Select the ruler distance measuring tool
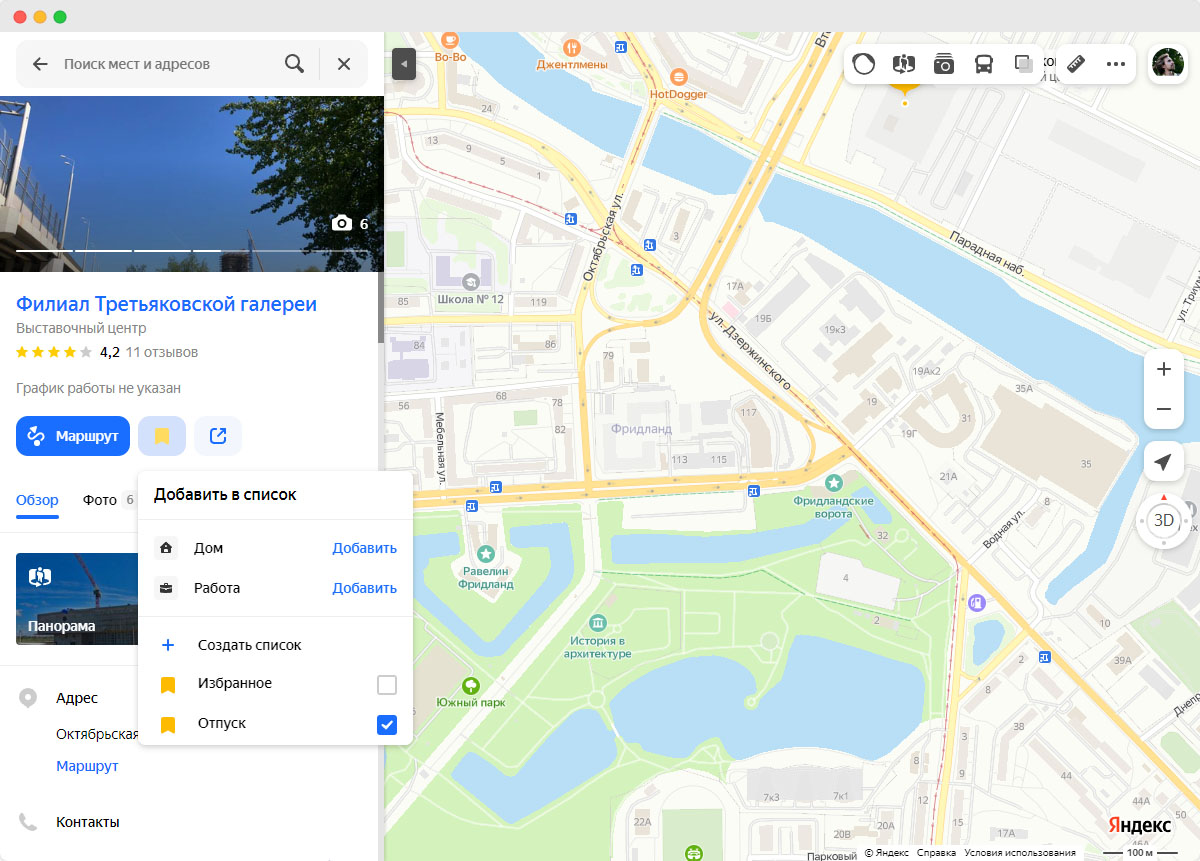1200x861 pixels. click(x=1076, y=64)
